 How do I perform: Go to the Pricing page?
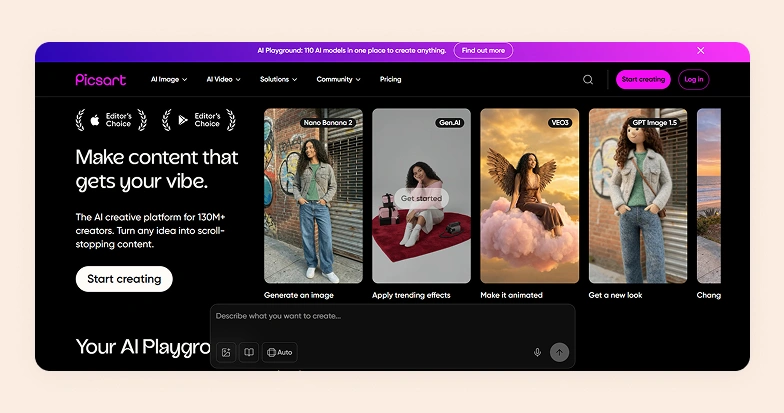[390, 80]
